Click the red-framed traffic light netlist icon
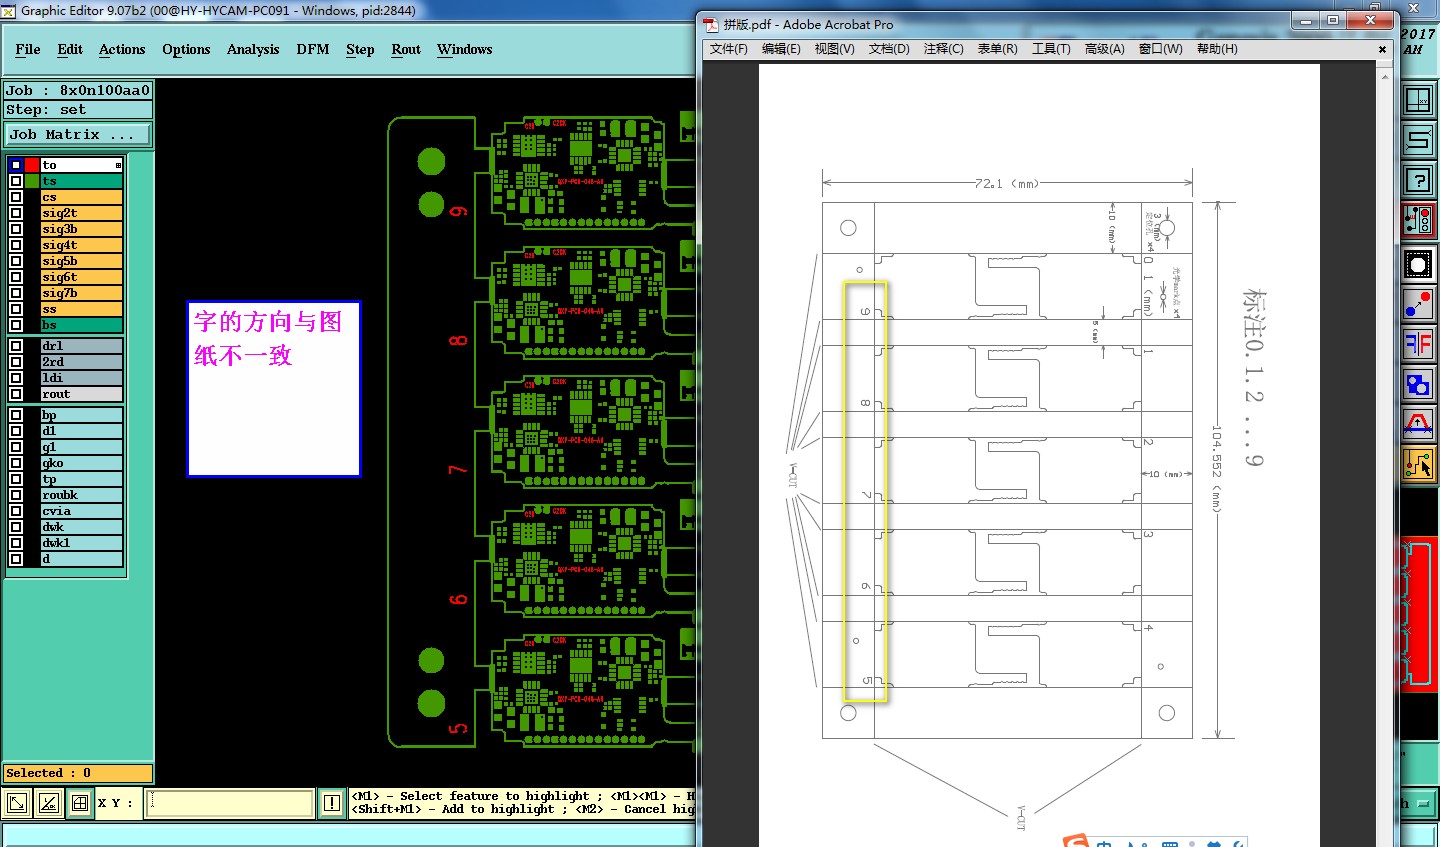Screen dimensions: 1440x847 coord(1418,221)
